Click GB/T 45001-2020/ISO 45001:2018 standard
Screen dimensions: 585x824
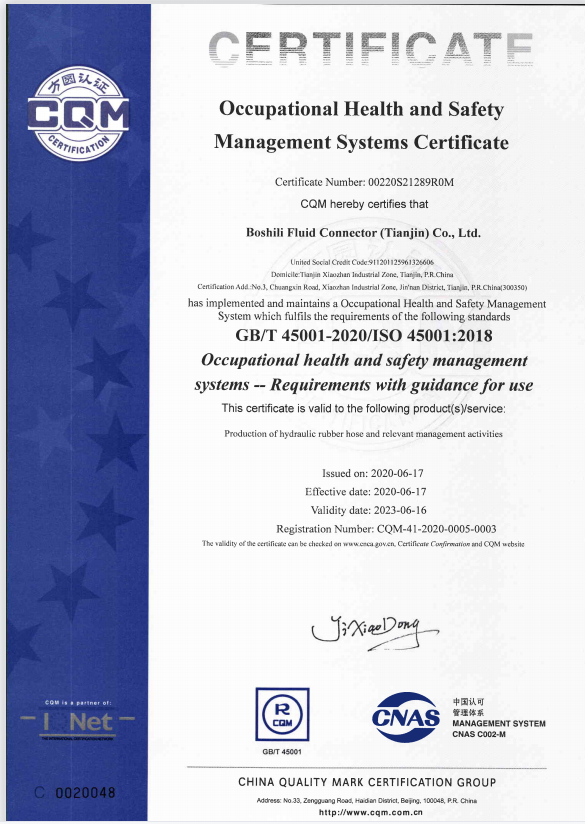tap(364, 335)
